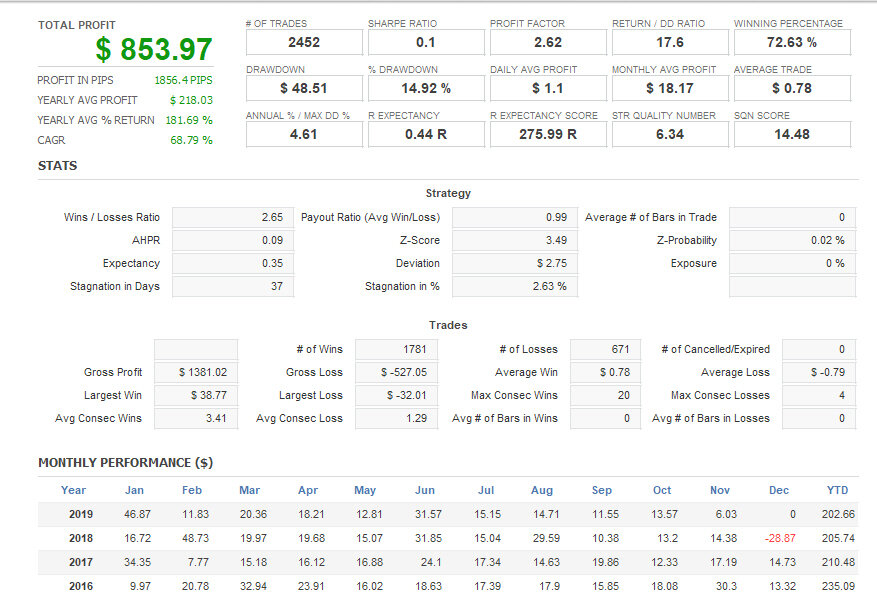This screenshot has width=877, height=616.
Task: Click the Payout Ratio field showing 0.99
Action: point(515,217)
